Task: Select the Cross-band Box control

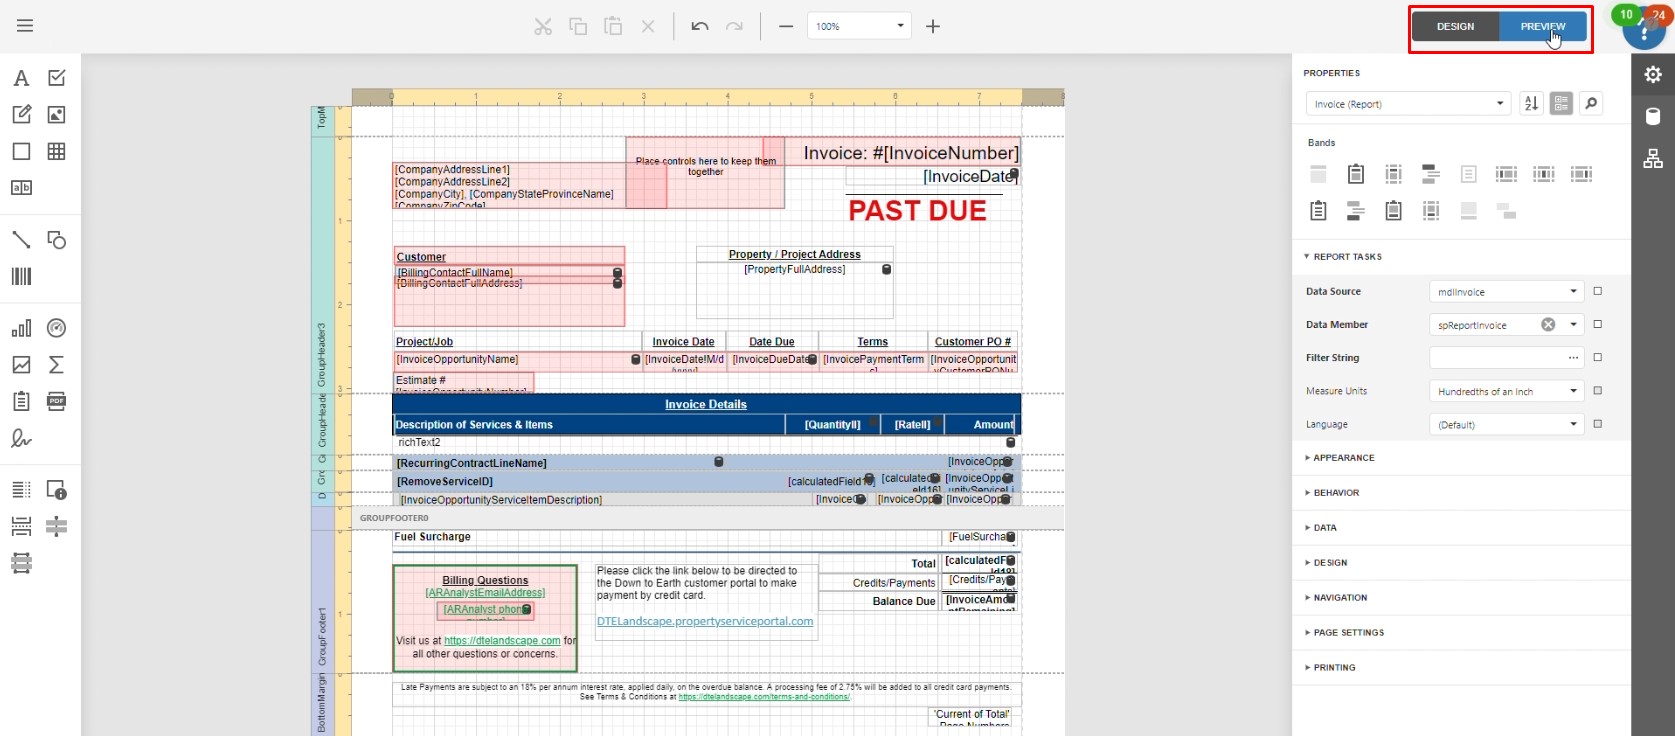Action: pyautogui.click(x=21, y=563)
